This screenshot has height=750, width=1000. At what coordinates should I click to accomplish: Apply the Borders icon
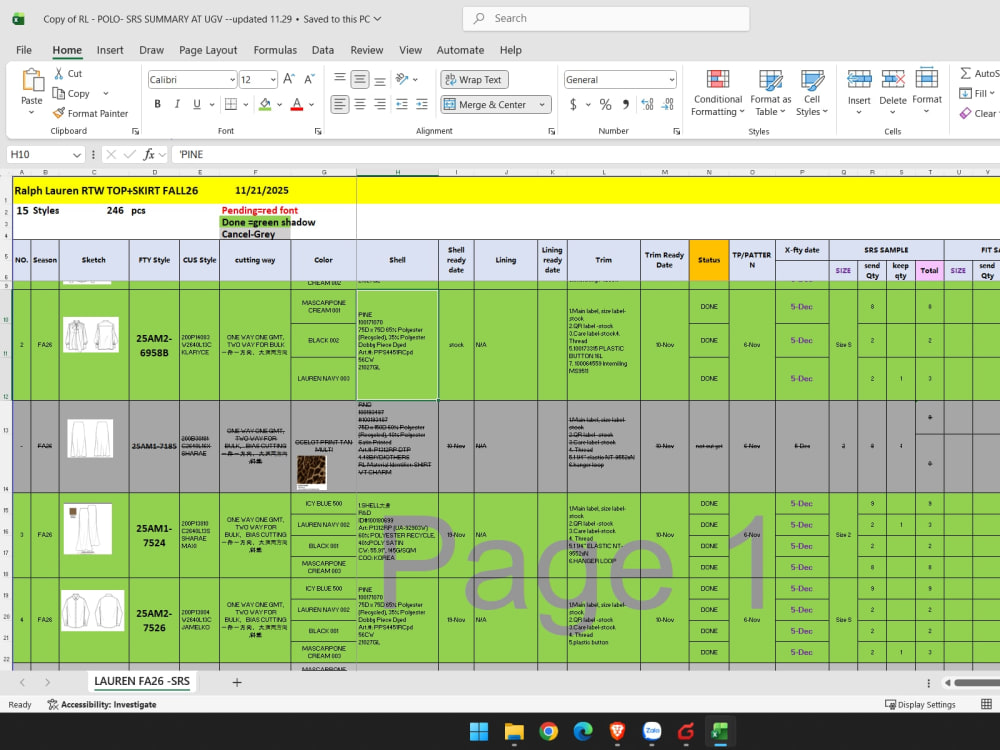231,104
